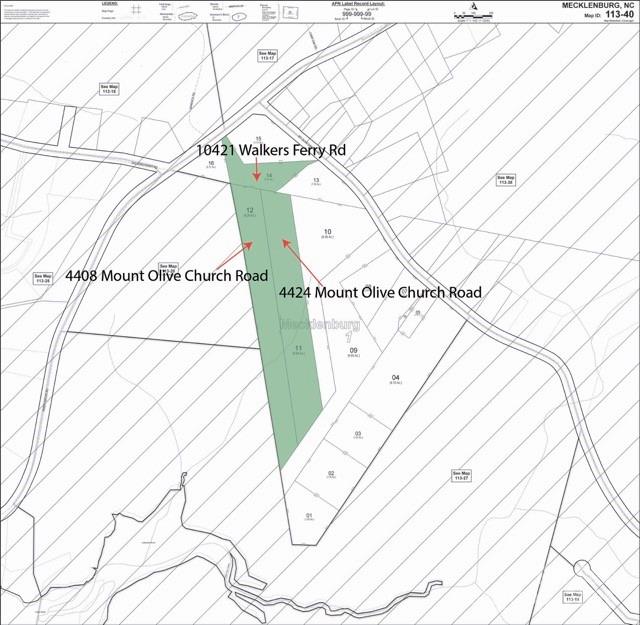The image size is (640, 625).
Task: Select green parcel number 12
Action: tap(251, 211)
